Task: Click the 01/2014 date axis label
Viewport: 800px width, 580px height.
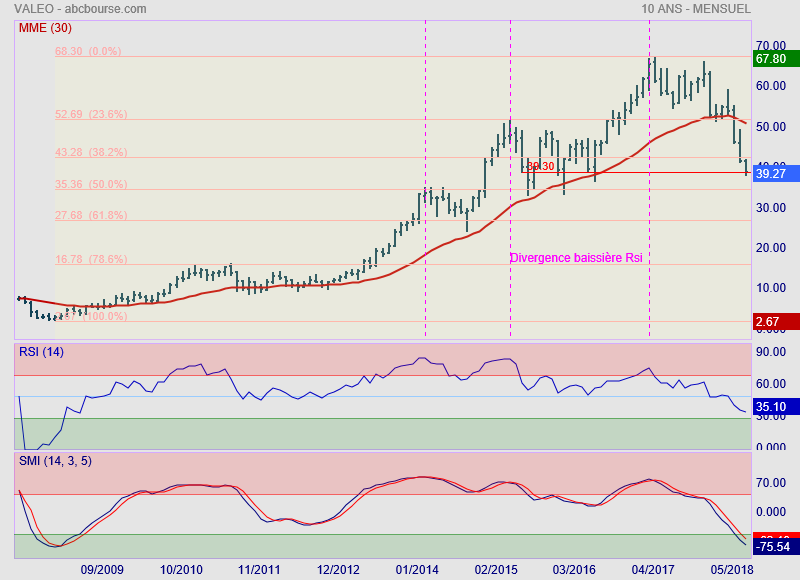Action: (x=417, y=569)
